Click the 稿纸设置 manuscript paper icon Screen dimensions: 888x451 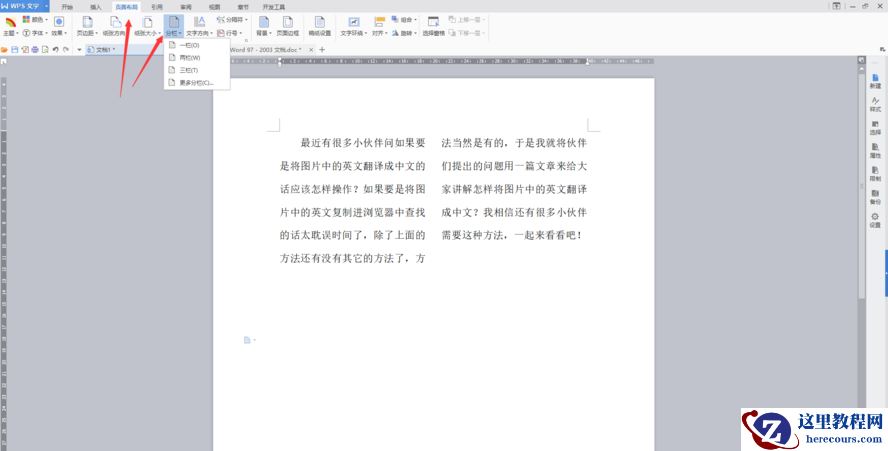coord(319,23)
